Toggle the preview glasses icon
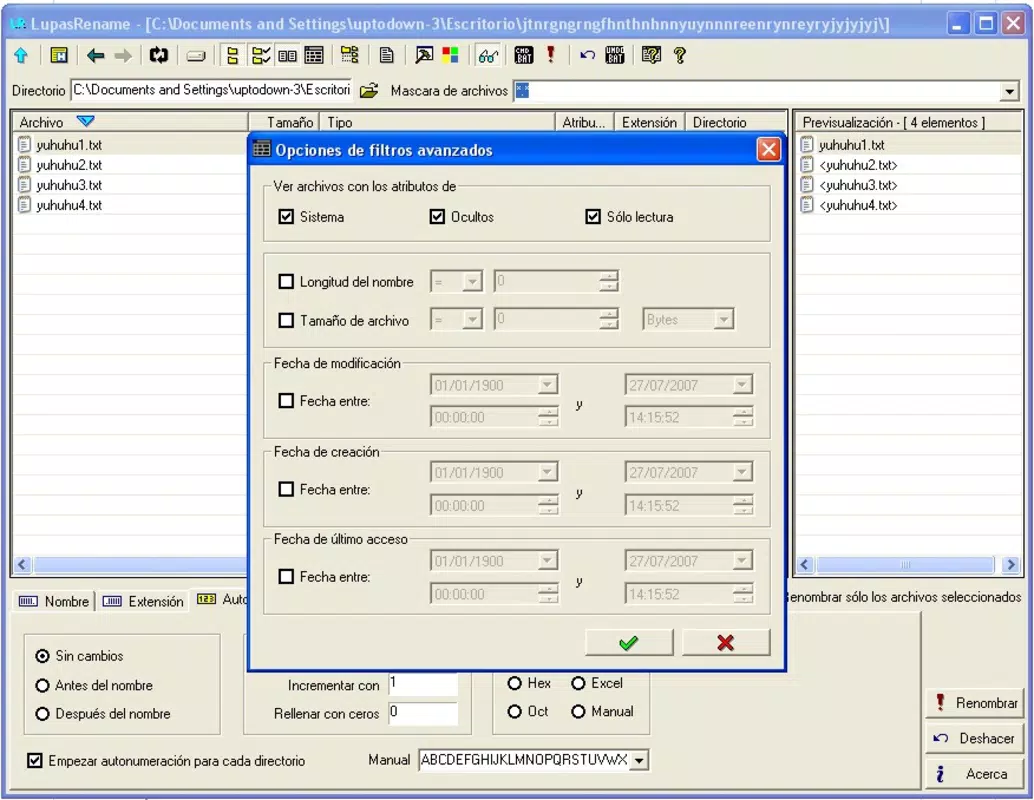1034x800 pixels. pyautogui.click(x=488, y=56)
